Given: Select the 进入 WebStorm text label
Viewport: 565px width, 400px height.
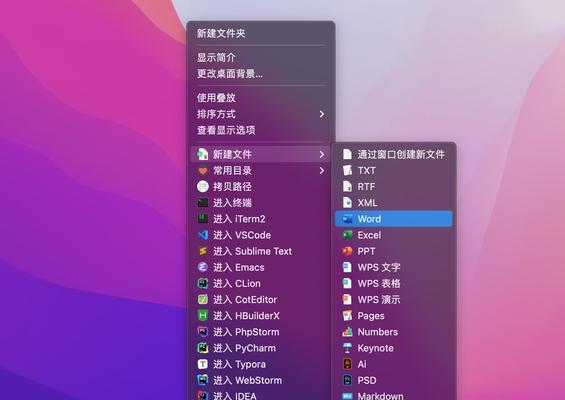Looking at the screenshot, I should (x=248, y=380).
